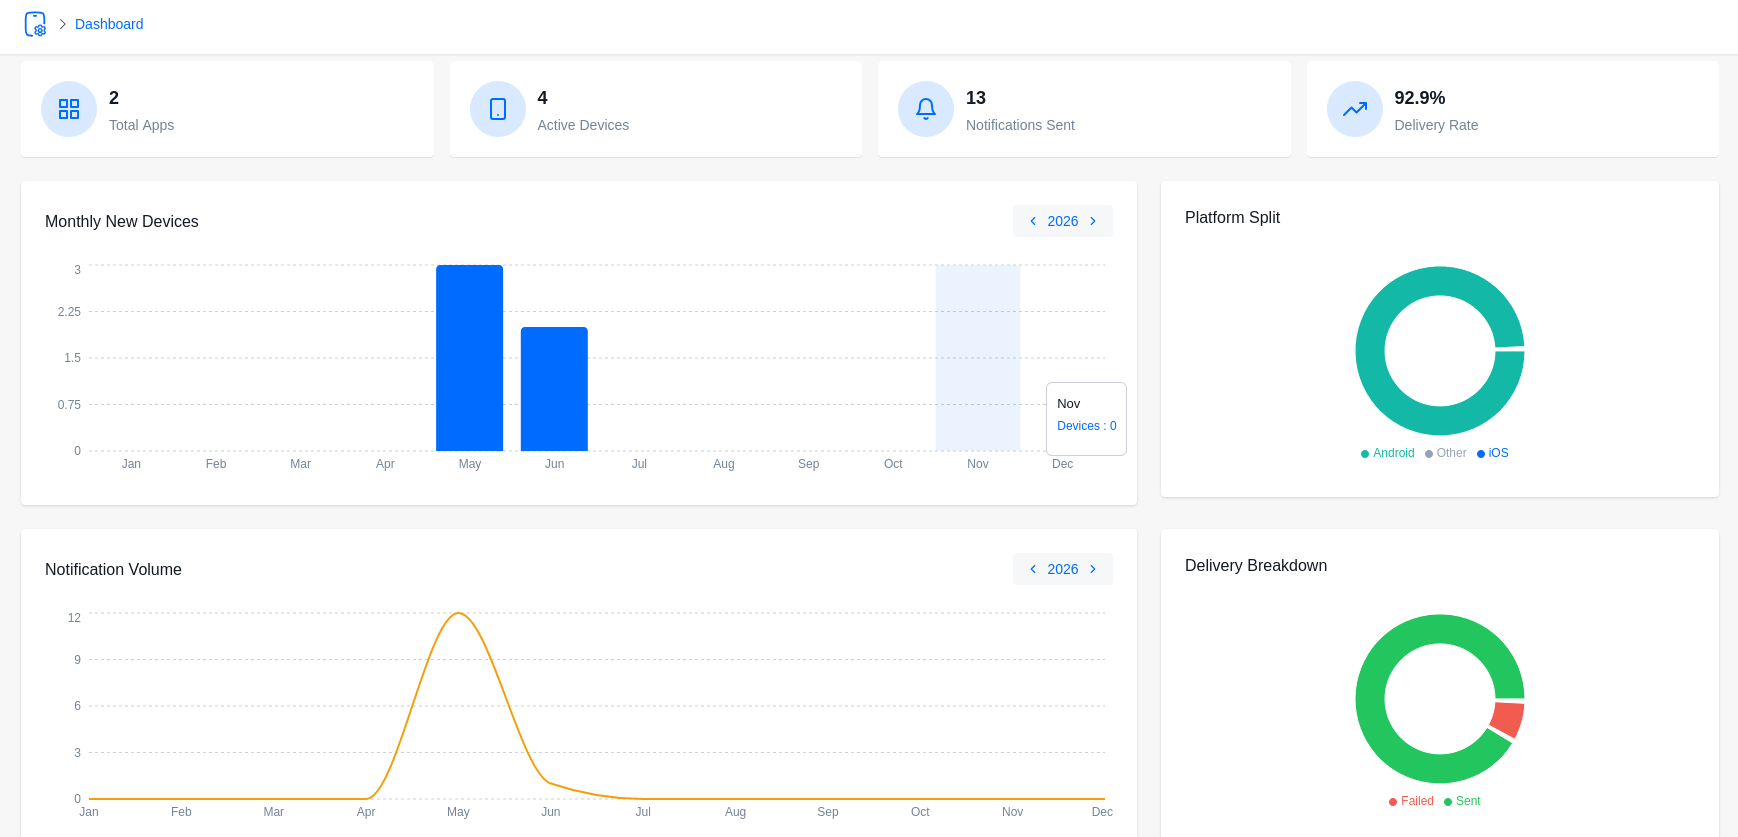The width and height of the screenshot is (1738, 837).
Task: Click the red Failed donut segment
Action: (x=1507, y=719)
